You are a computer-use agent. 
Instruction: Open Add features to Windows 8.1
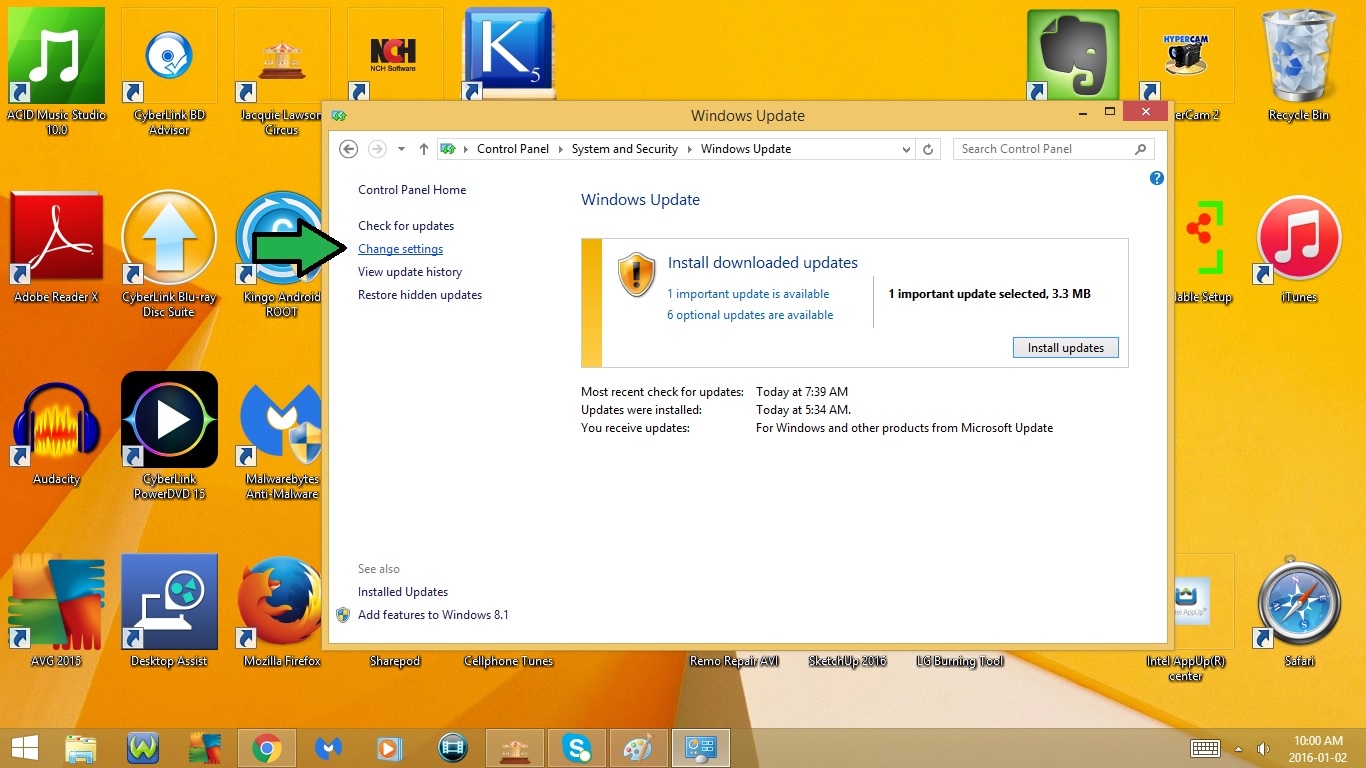tap(433, 615)
